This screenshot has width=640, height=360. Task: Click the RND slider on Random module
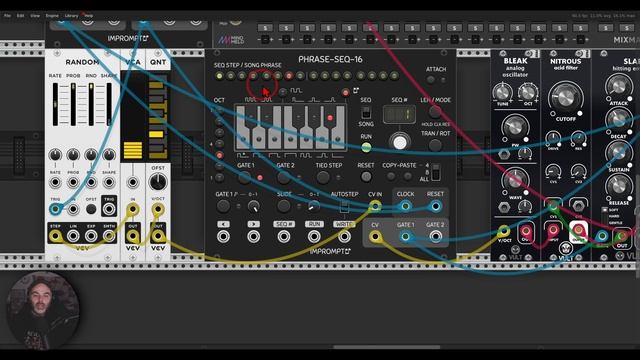(91, 104)
